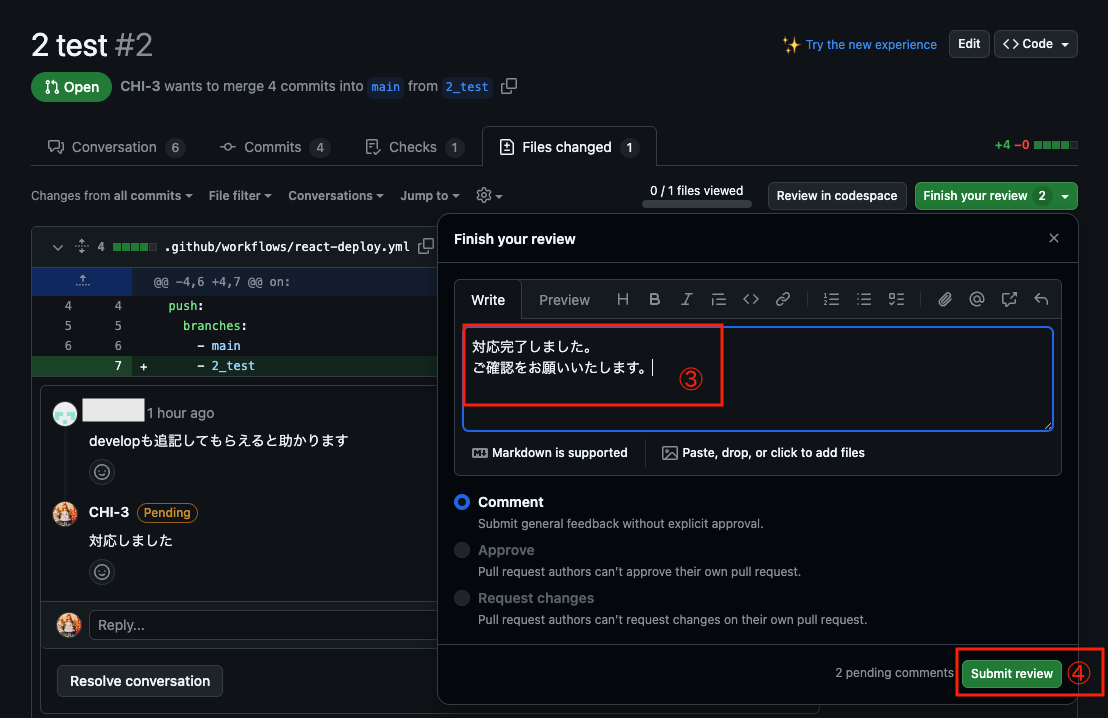
Task: Select the Request changes radio option
Action: click(462, 598)
